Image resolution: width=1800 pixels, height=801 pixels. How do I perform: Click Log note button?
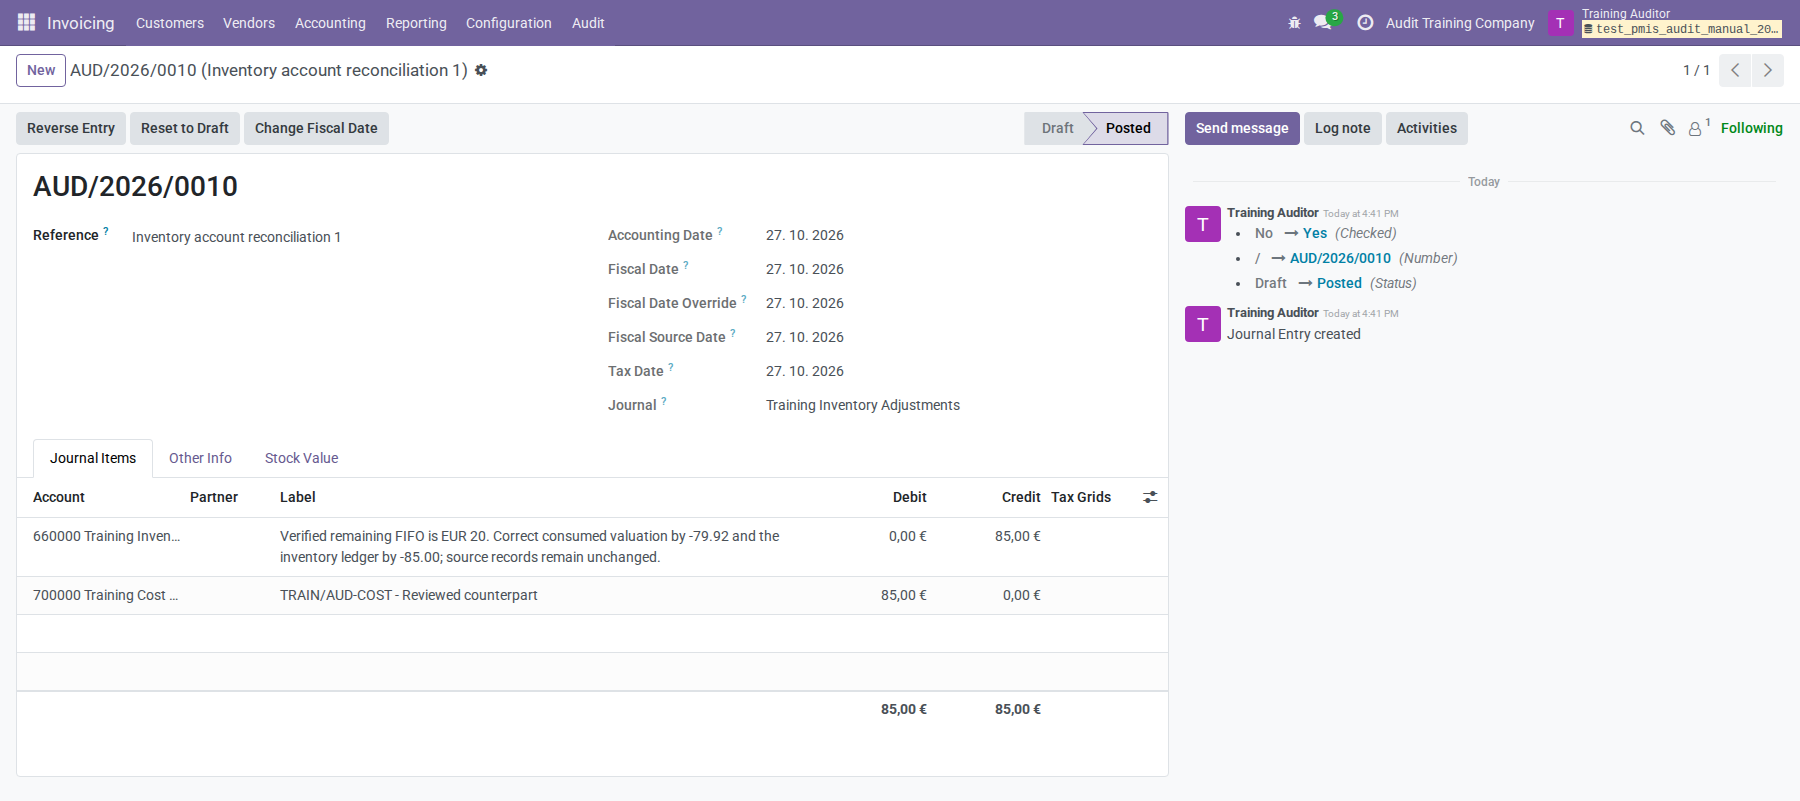tap(1342, 128)
